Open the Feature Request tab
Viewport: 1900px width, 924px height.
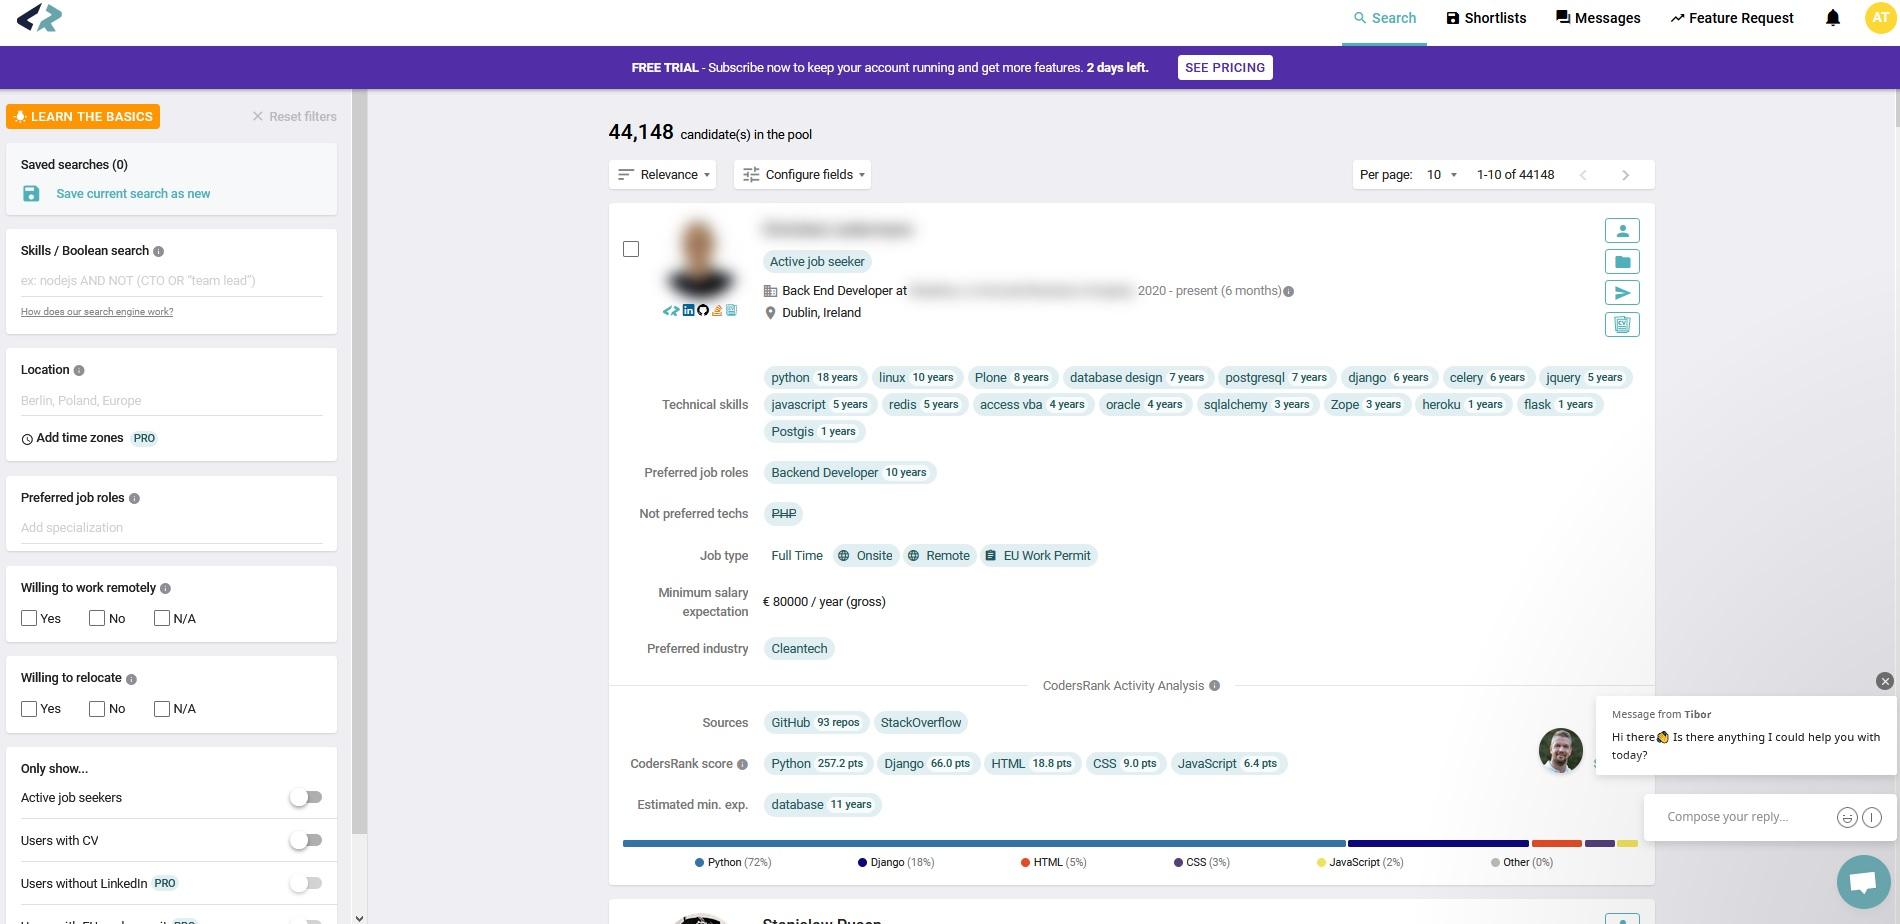pyautogui.click(x=1732, y=18)
